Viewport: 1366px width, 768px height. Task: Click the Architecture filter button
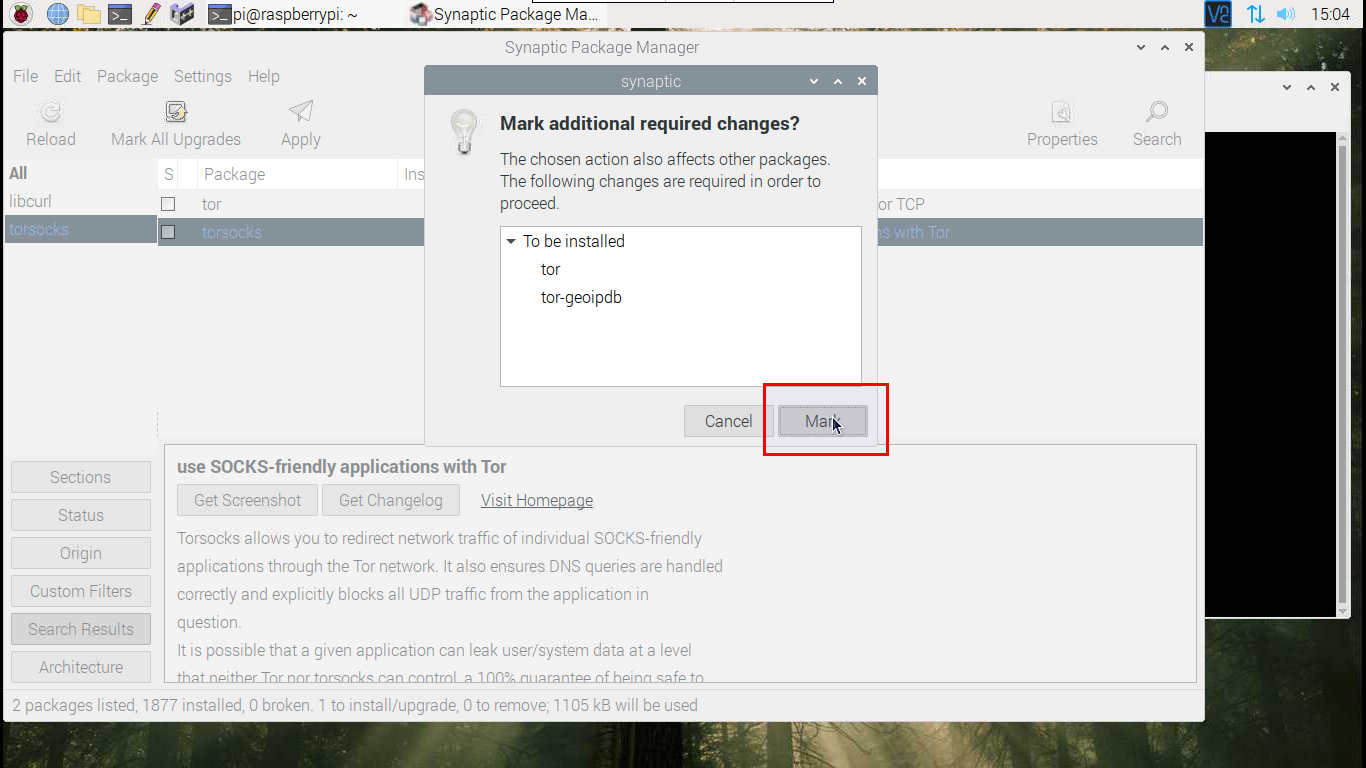pos(81,667)
